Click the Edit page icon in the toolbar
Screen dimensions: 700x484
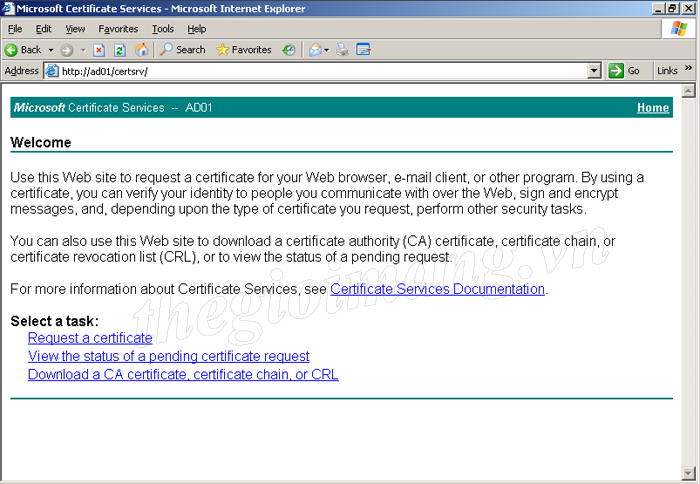click(x=363, y=50)
